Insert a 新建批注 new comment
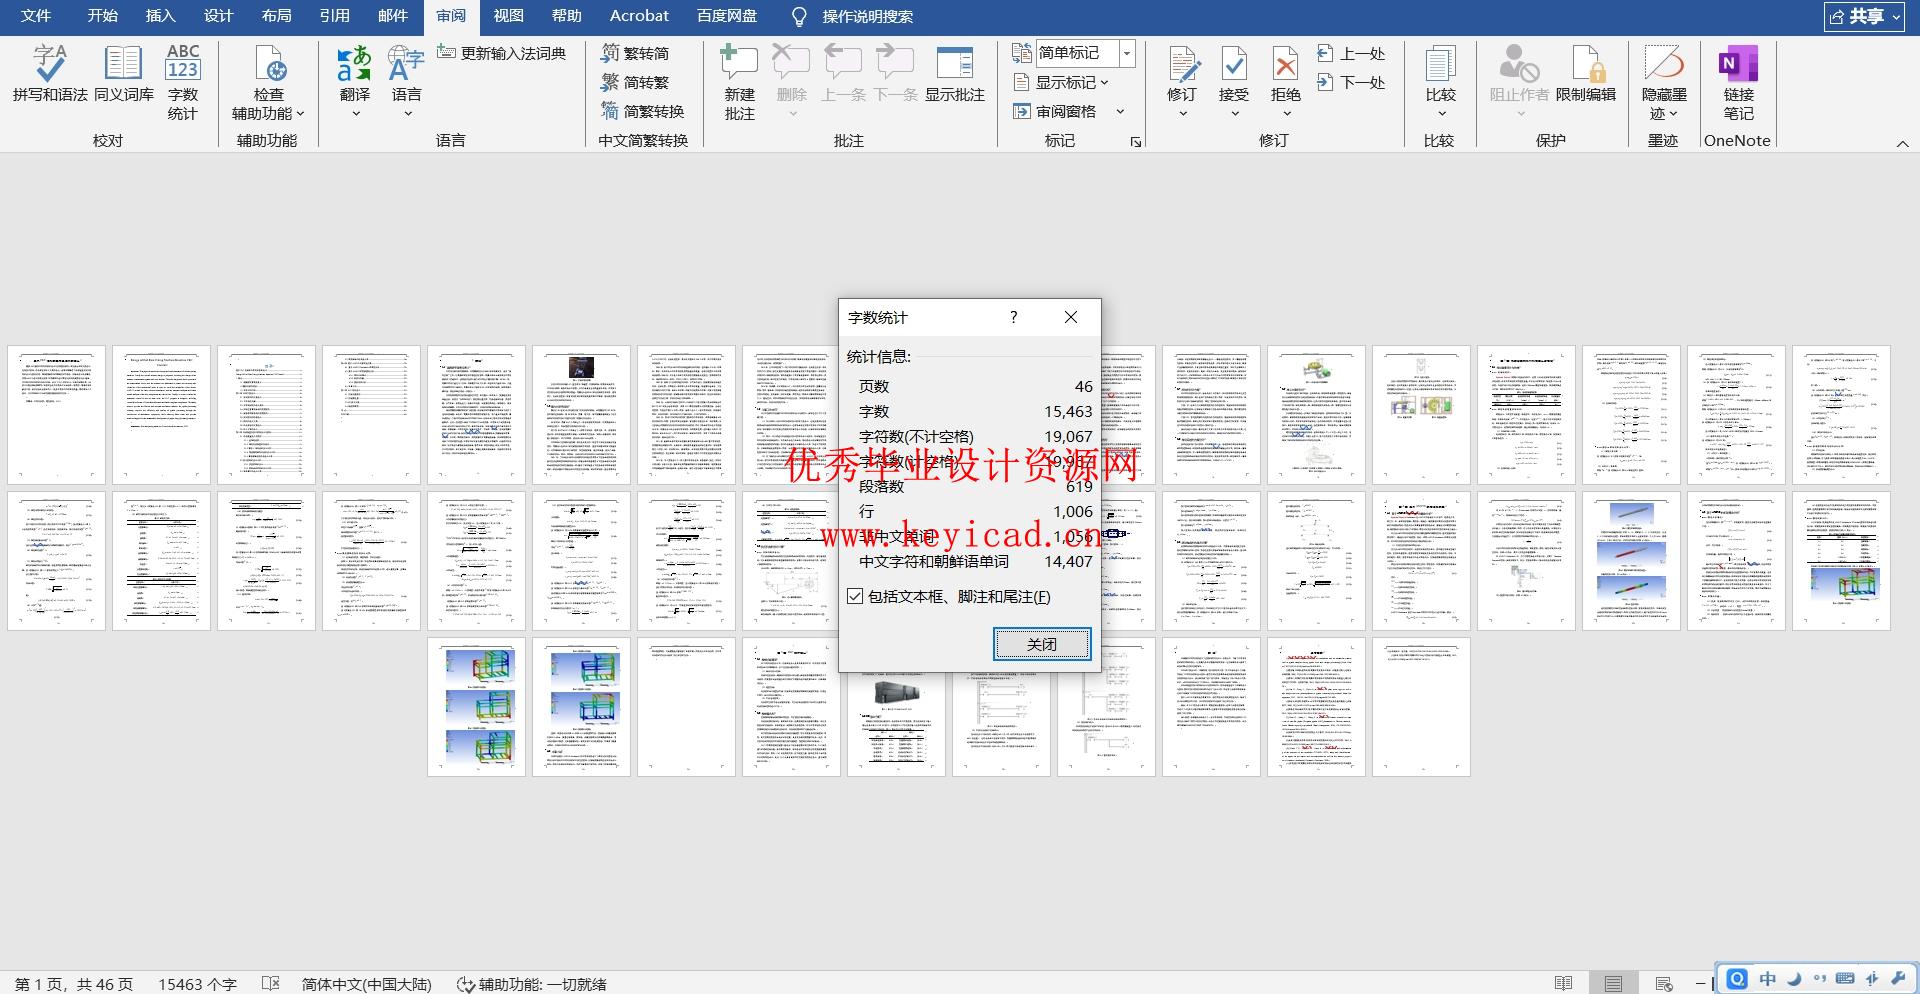 (740, 82)
